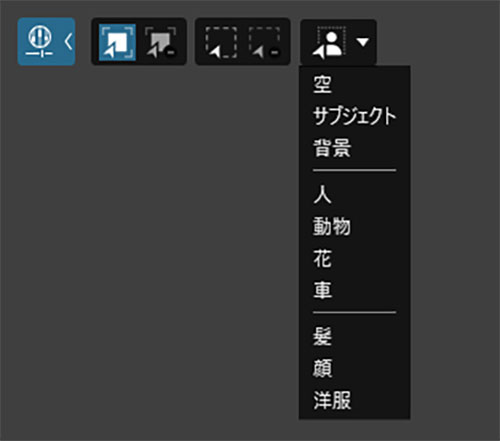Open the subject selection dropdown arrow
The height and width of the screenshot is (441, 500).
(x=362, y=42)
